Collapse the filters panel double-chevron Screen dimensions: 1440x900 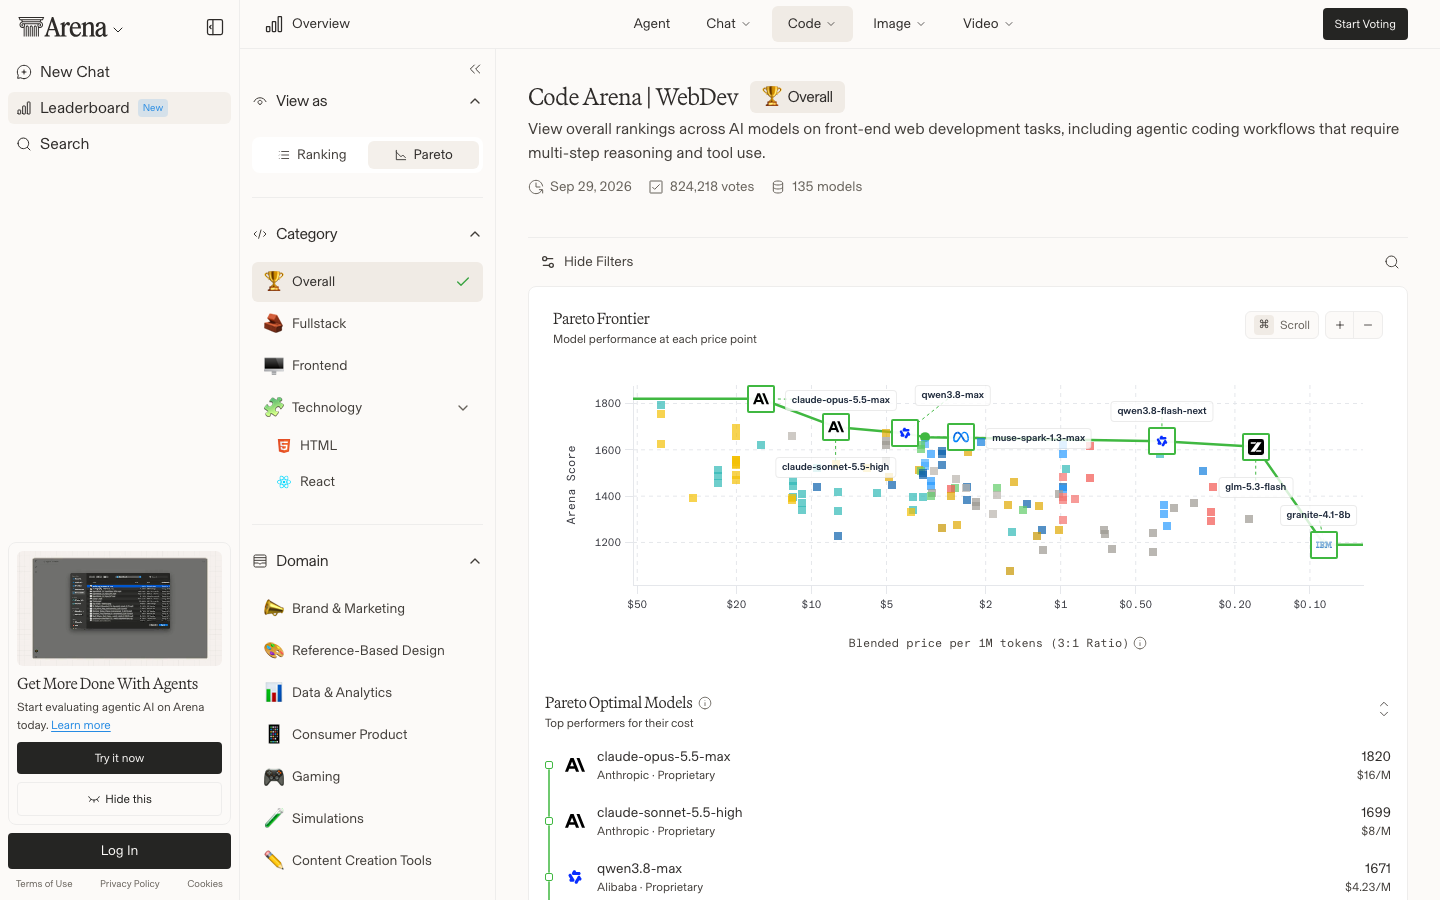point(475,69)
